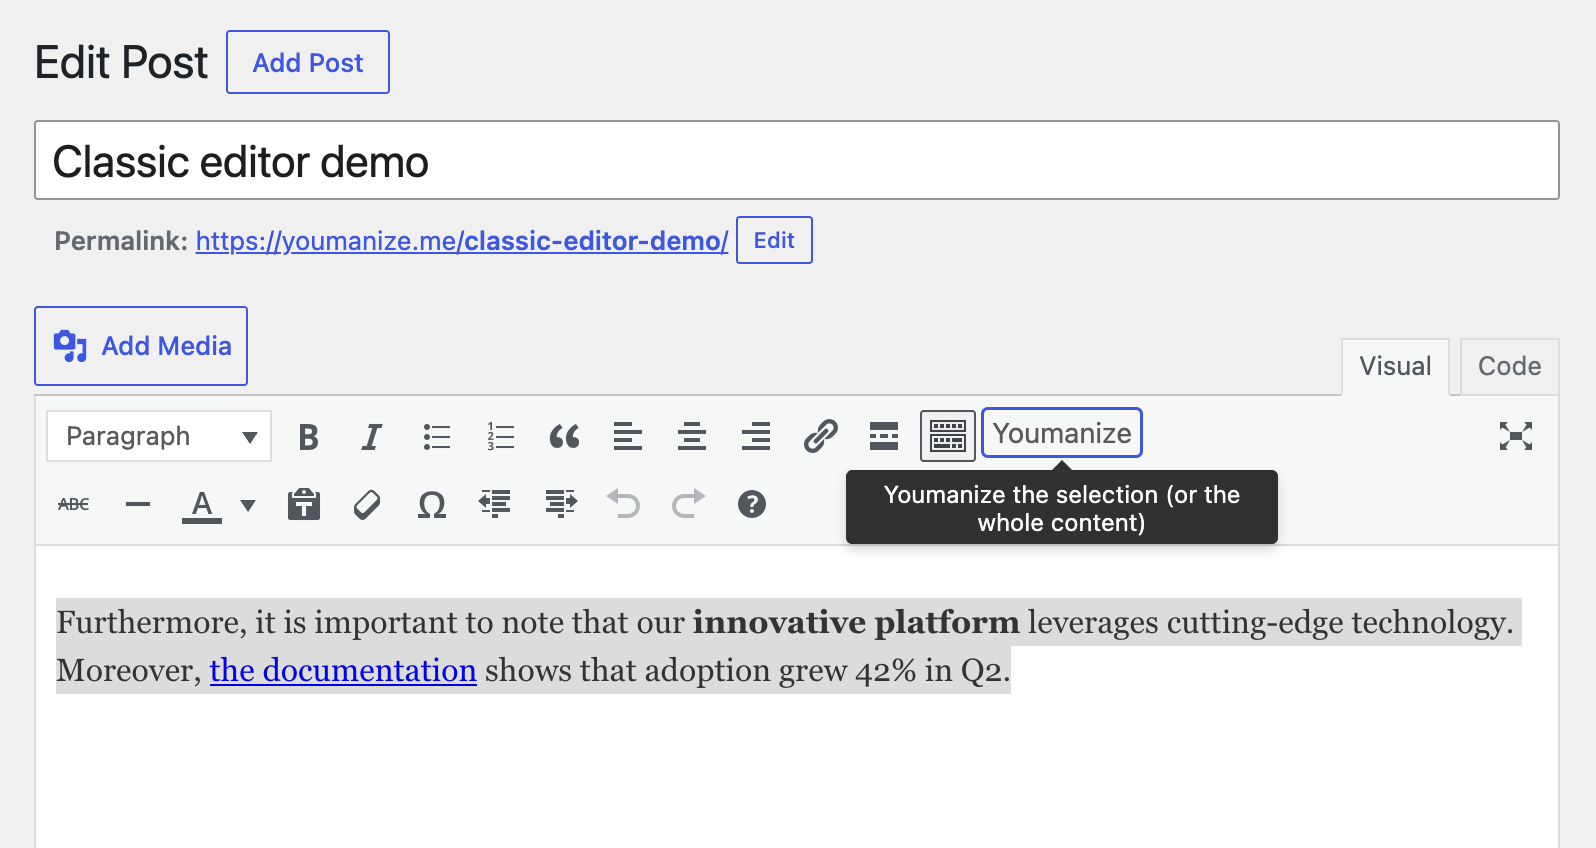Viewport: 1596px width, 848px height.
Task: Apply strikethrough formatting
Action: click(x=74, y=504)
